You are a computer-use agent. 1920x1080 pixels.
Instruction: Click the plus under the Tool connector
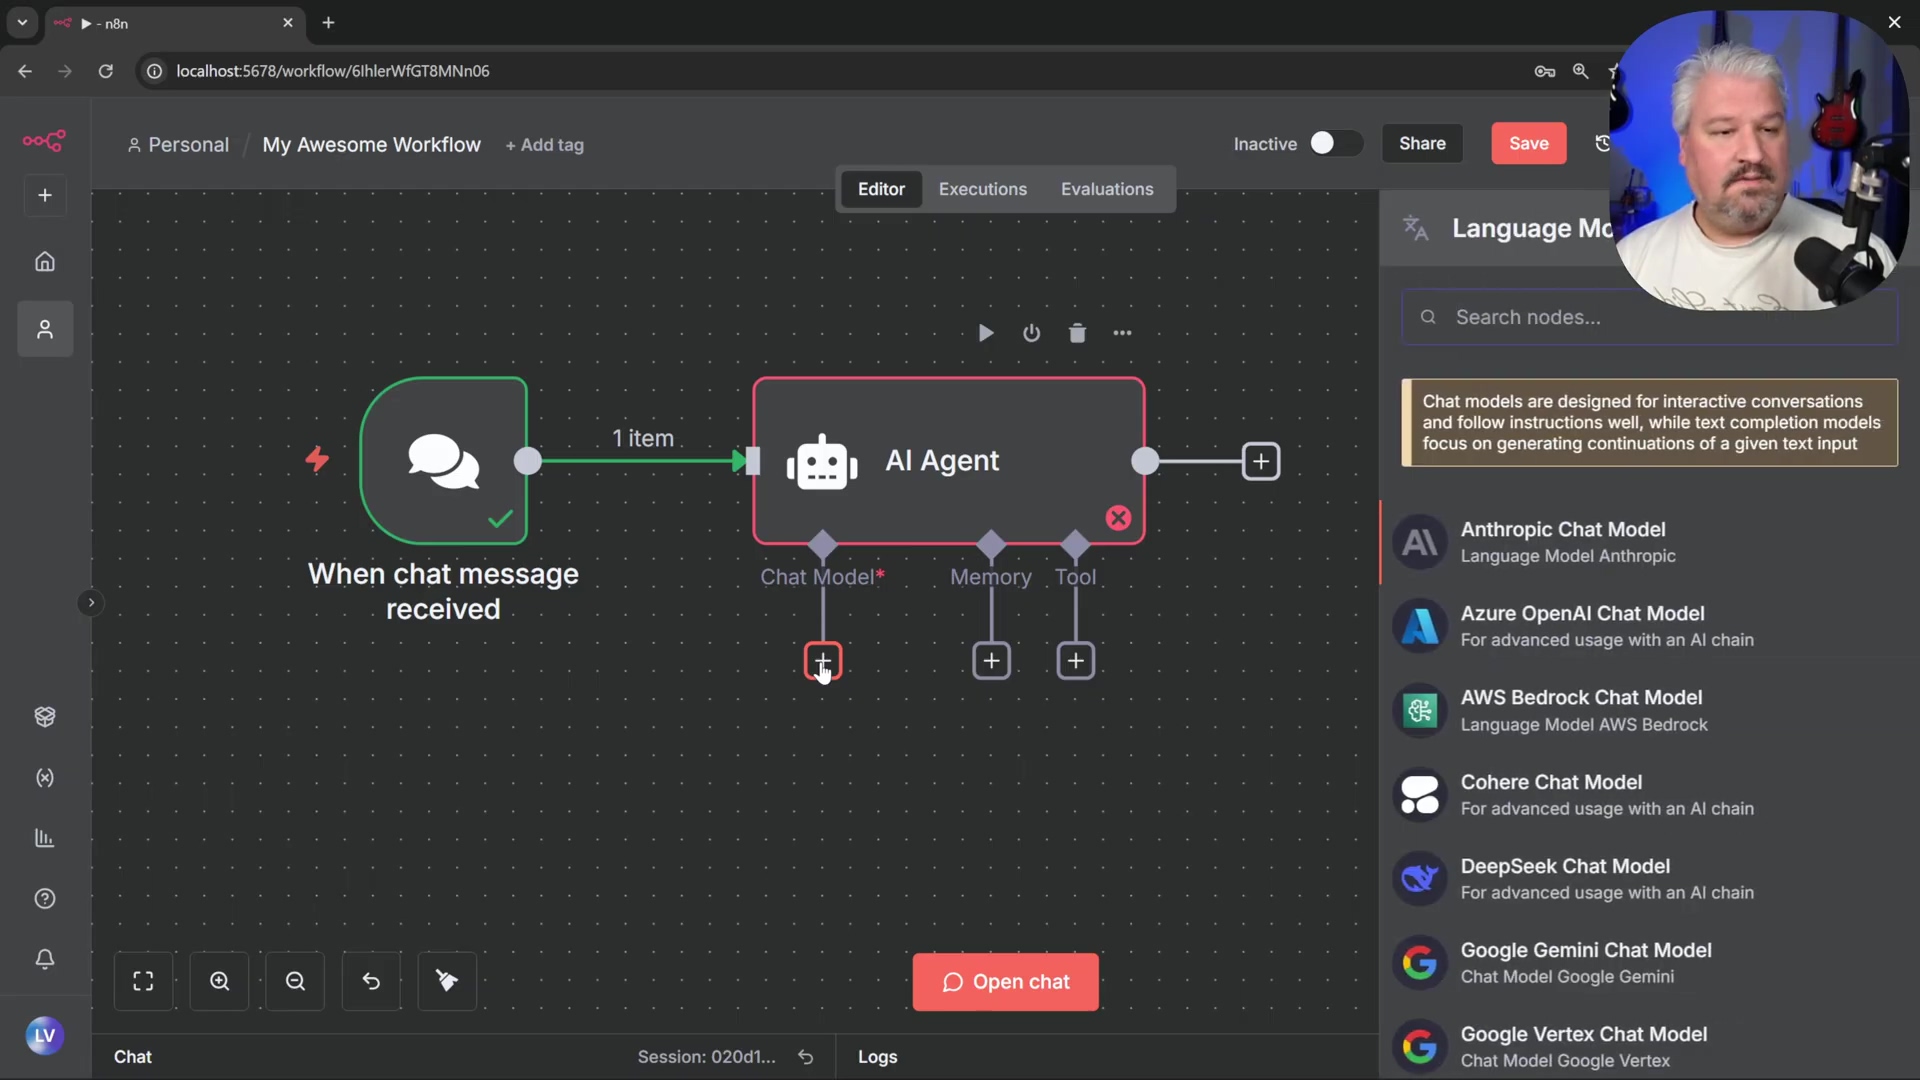(1075, 660)
